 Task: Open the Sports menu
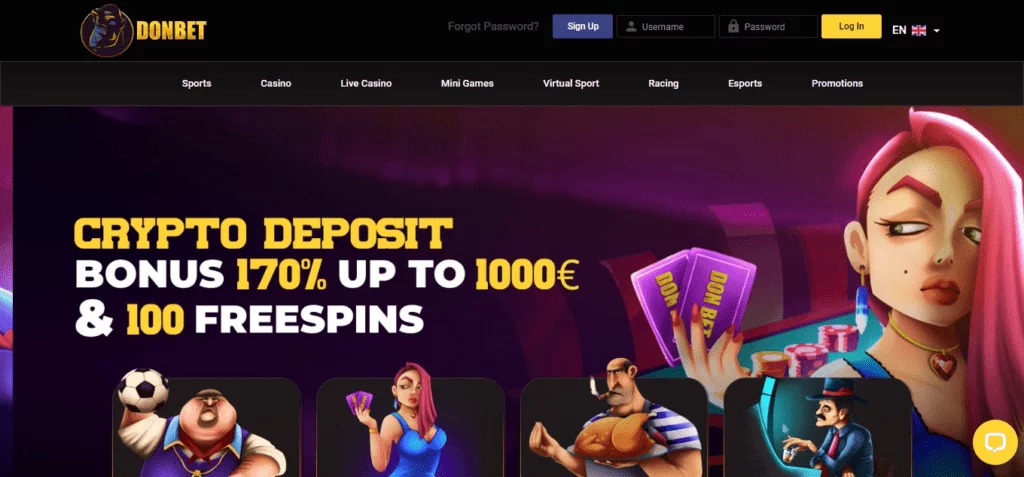click(197, 83)
